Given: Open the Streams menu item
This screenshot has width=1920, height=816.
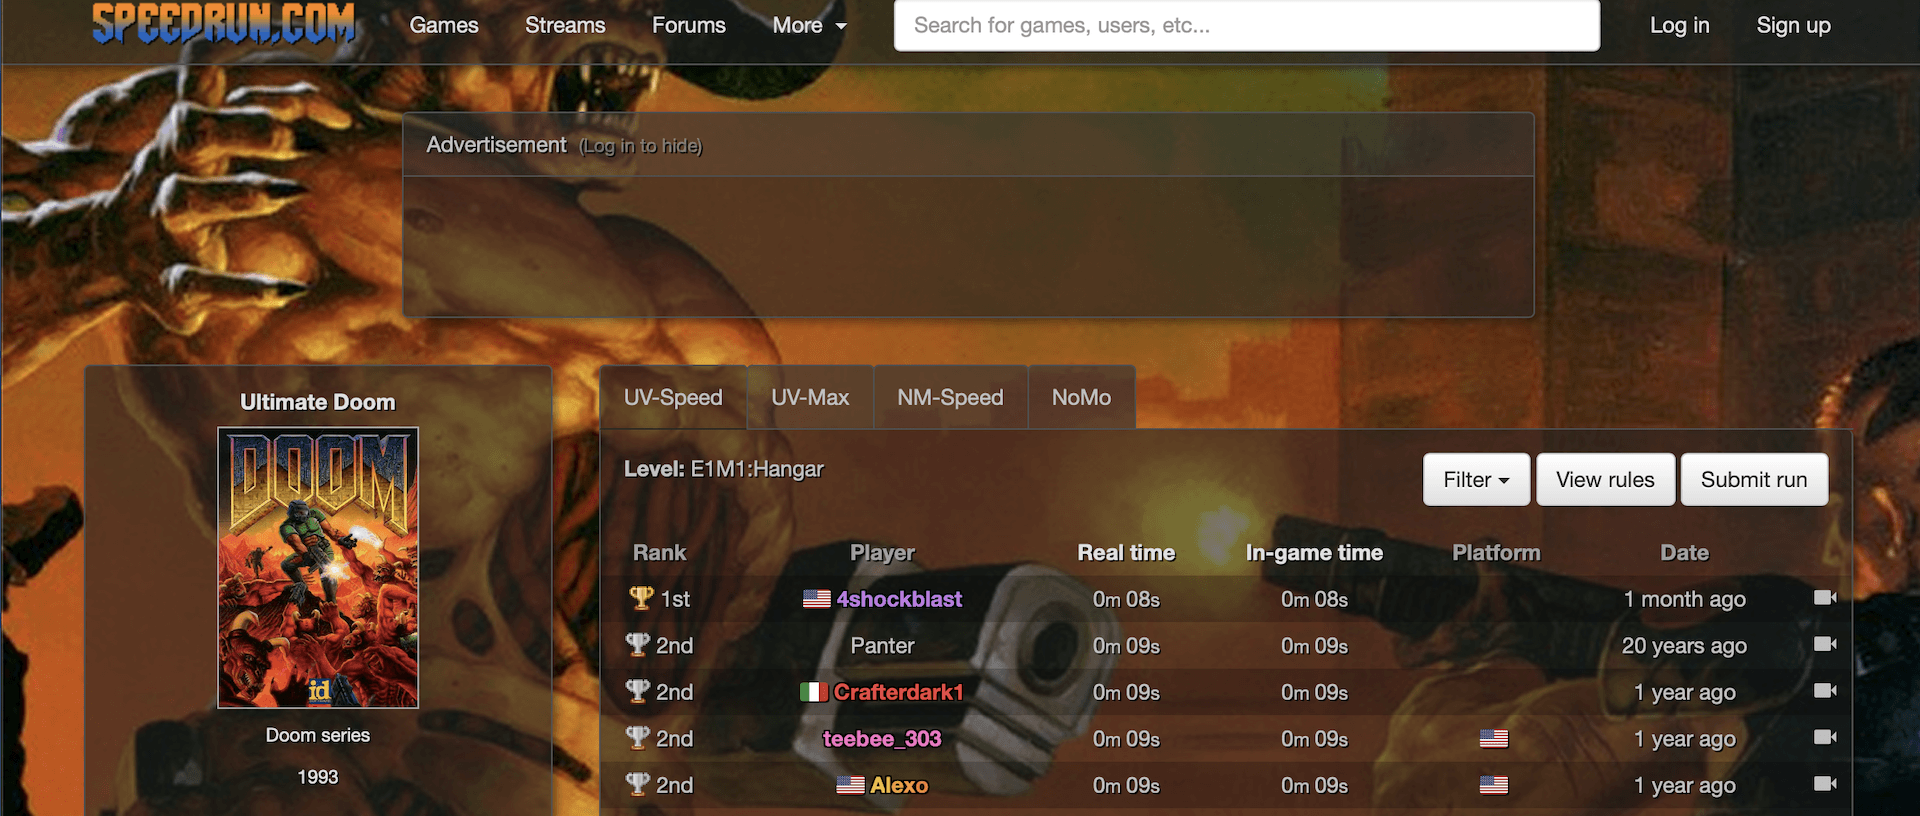Looking at the screenshot, I should [x=565, y=25].
